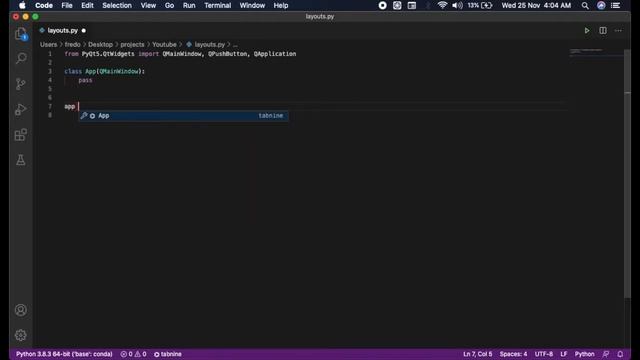Open the Notification Center list icon

[x=616, y=6]
